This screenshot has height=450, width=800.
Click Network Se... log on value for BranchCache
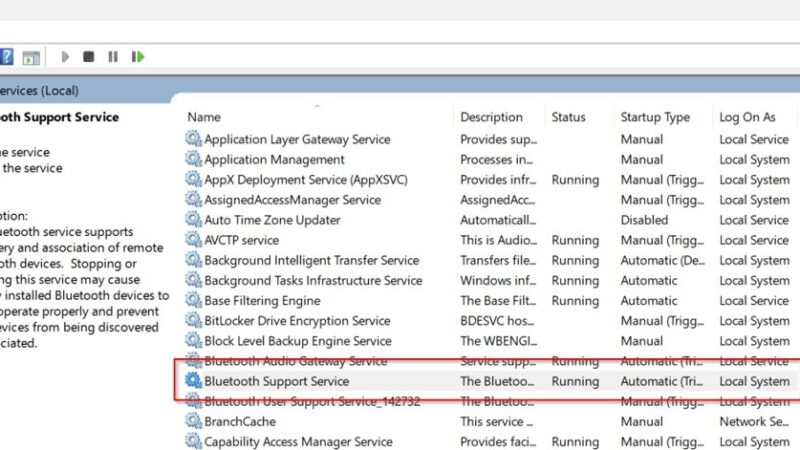click(755, 421)
